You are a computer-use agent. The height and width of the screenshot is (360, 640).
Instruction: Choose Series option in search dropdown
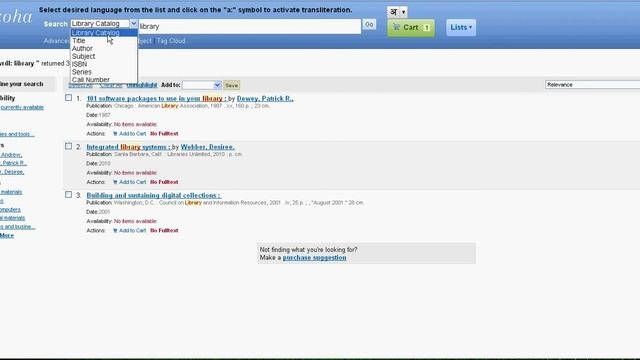104,72
